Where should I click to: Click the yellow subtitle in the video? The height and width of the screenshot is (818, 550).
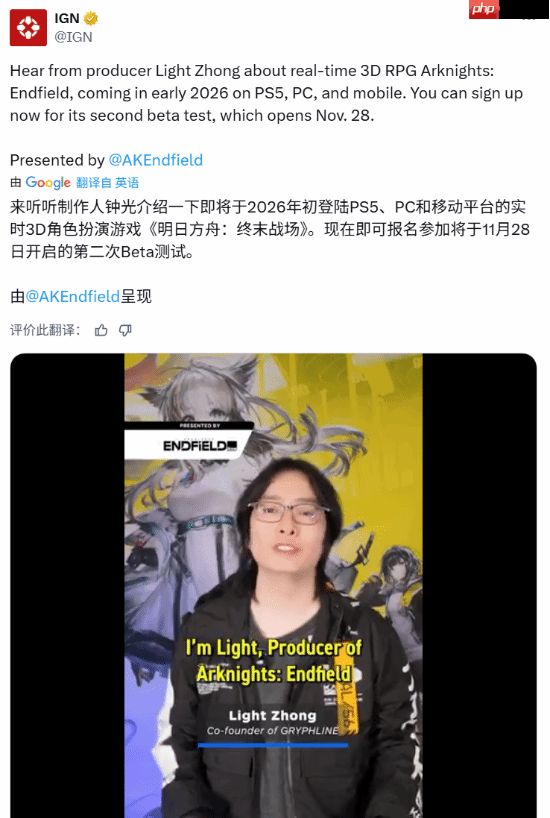(x=273, y=661)
